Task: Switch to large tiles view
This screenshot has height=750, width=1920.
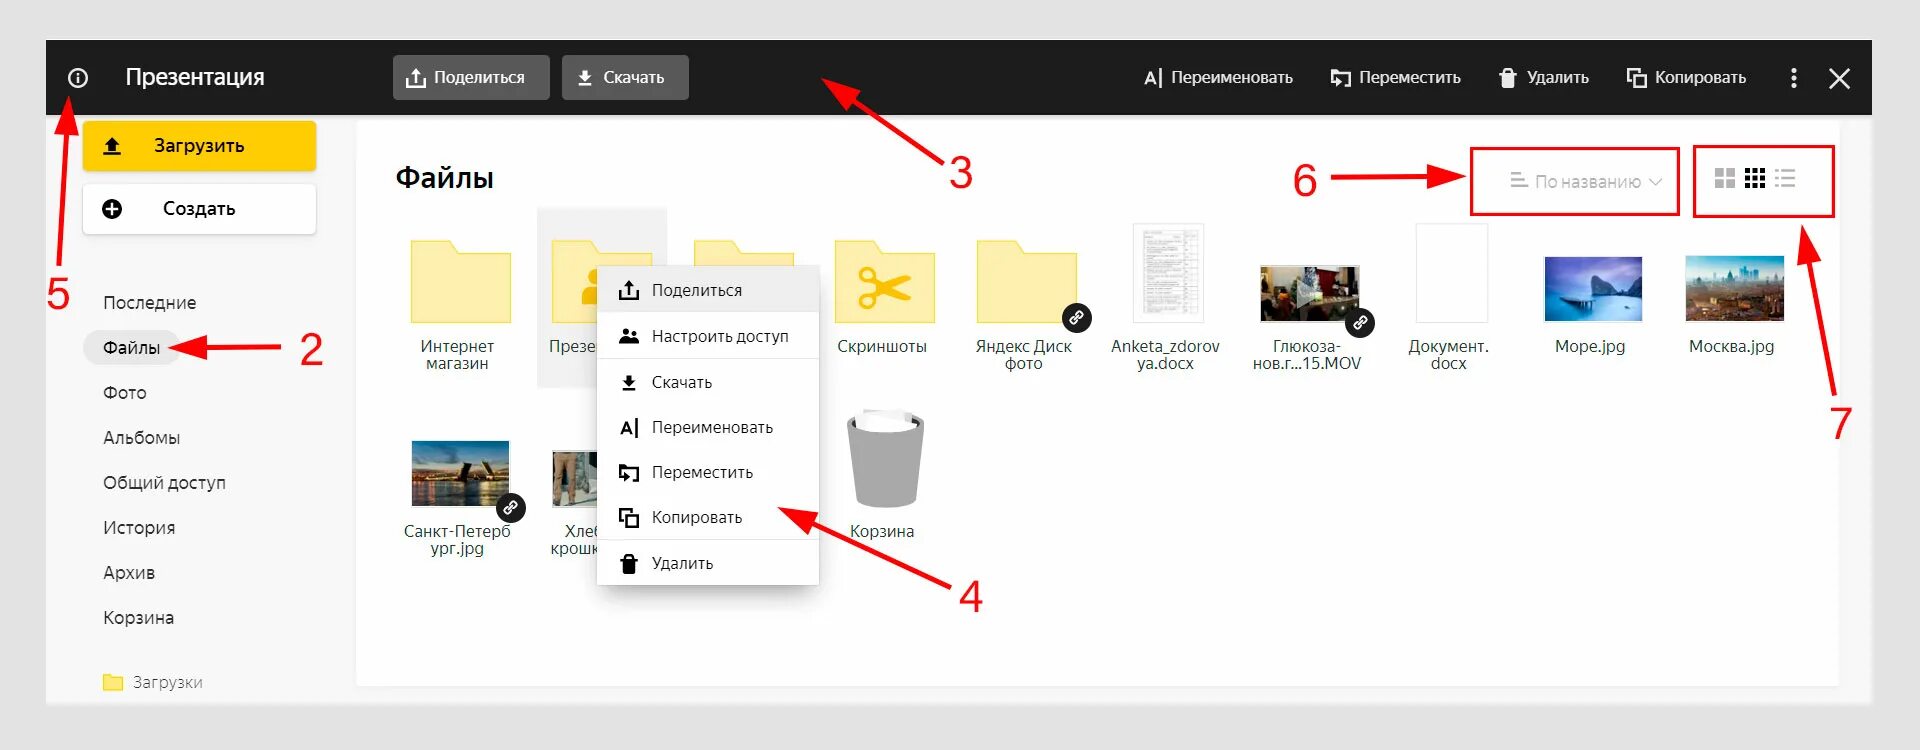Action: pyautogui.click(x=1725, y=179)
